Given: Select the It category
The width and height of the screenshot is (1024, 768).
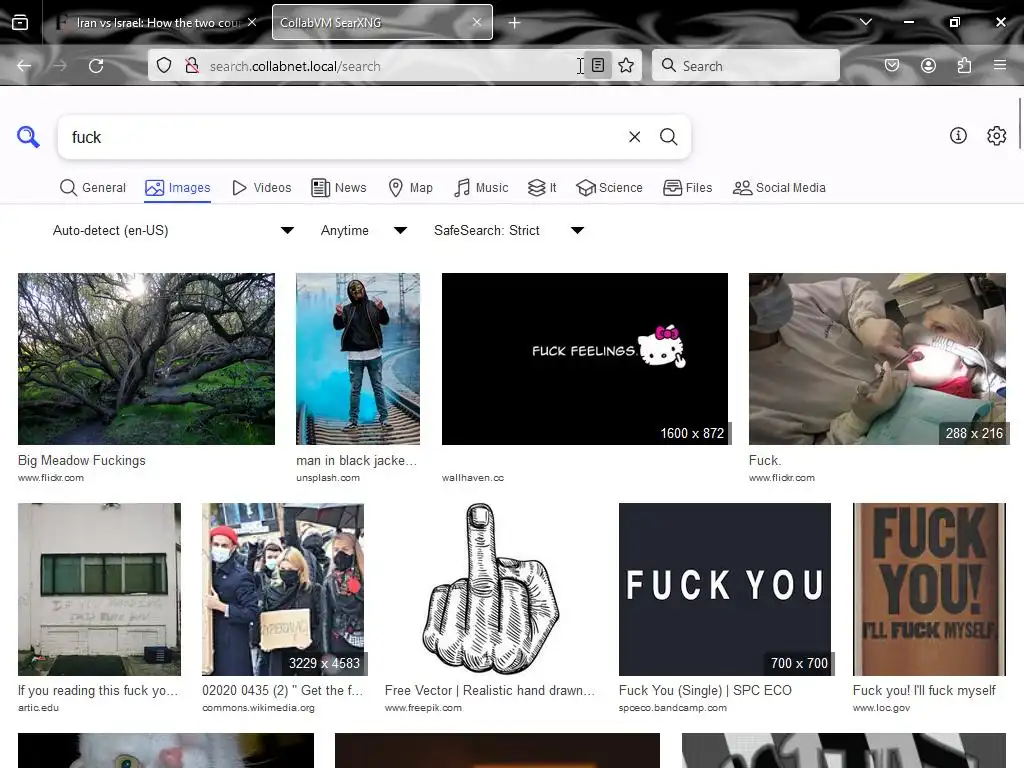Looking at the screenshot, I should point(542,188).
